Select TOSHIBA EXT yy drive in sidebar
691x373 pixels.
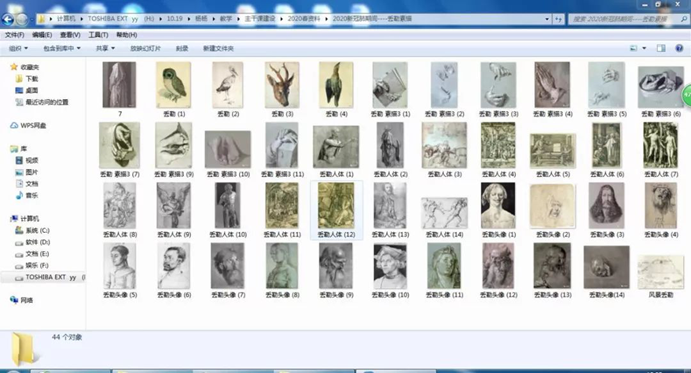click(x=45, y=277)
